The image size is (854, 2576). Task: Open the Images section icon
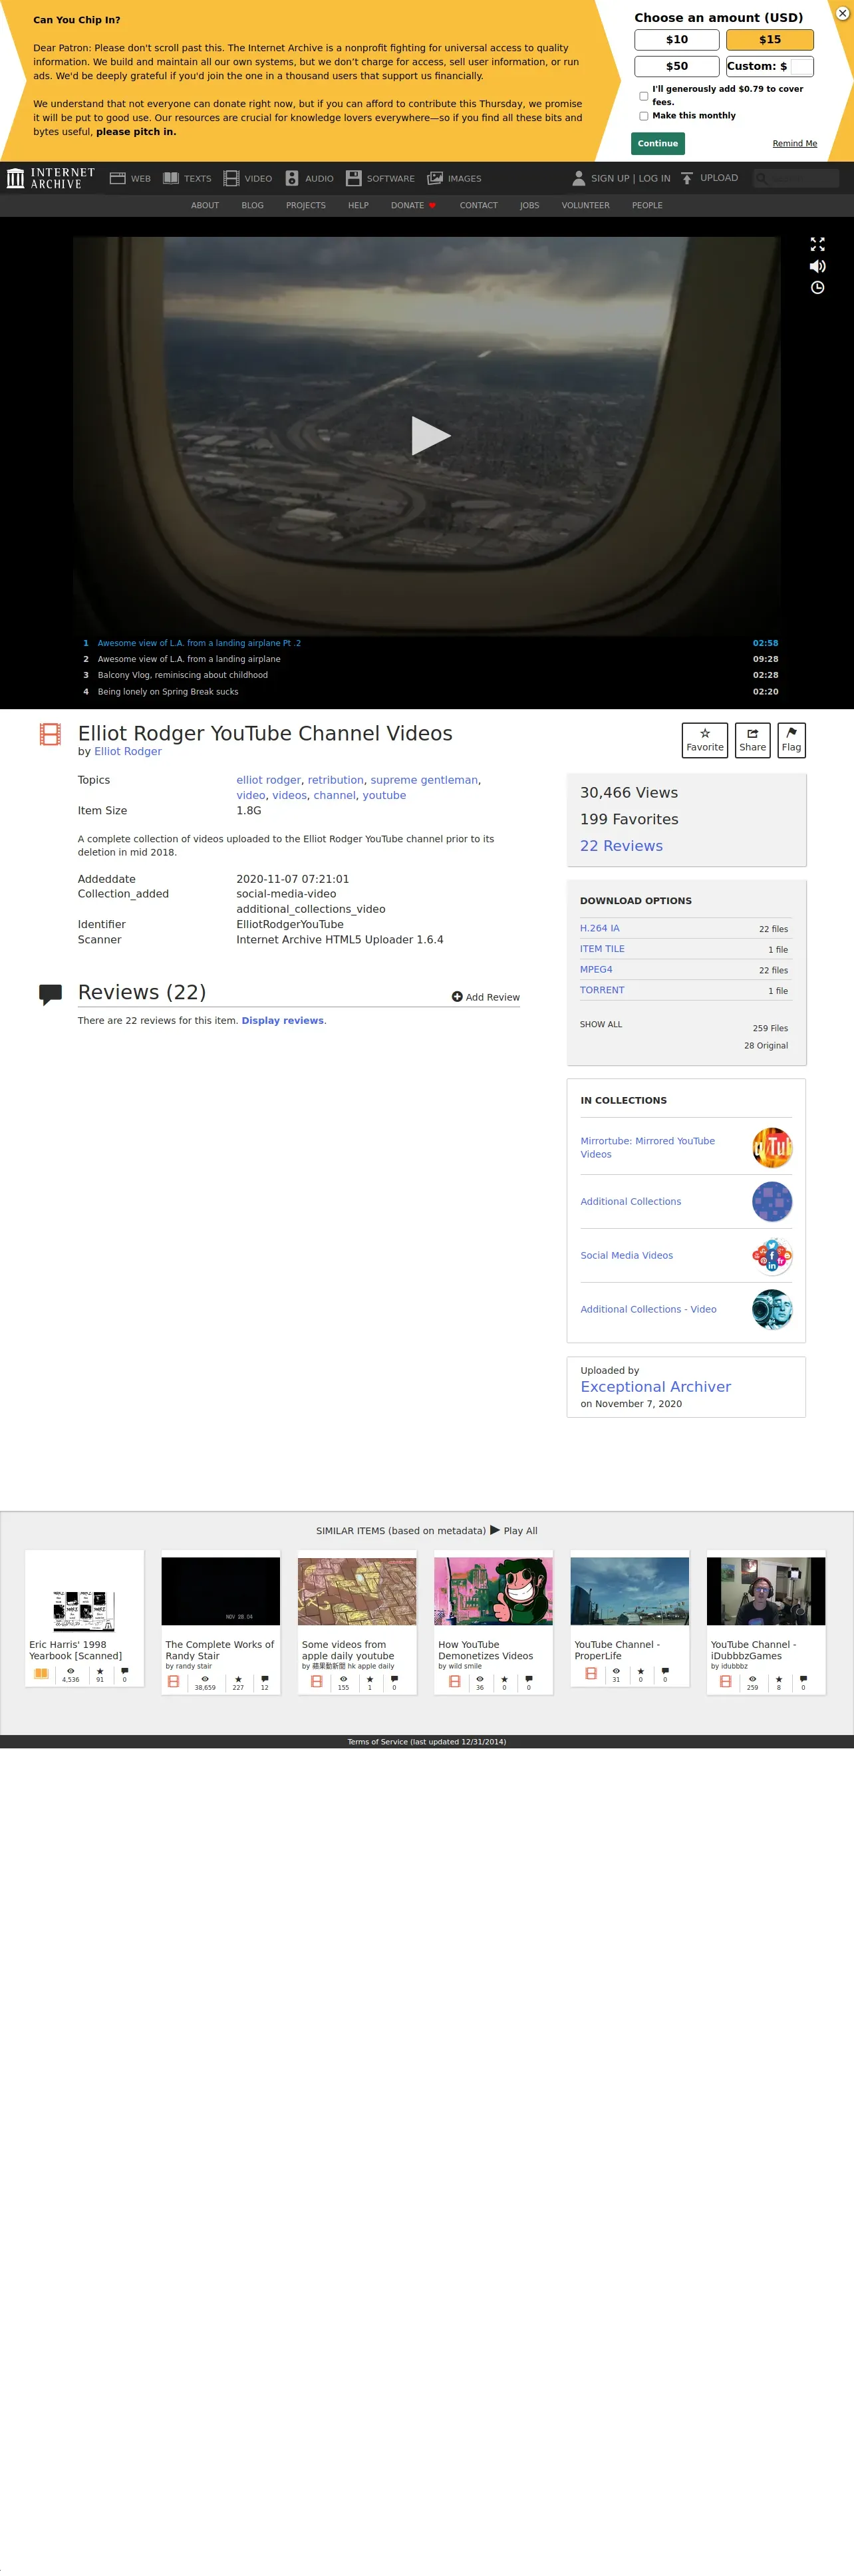point(435,179)
